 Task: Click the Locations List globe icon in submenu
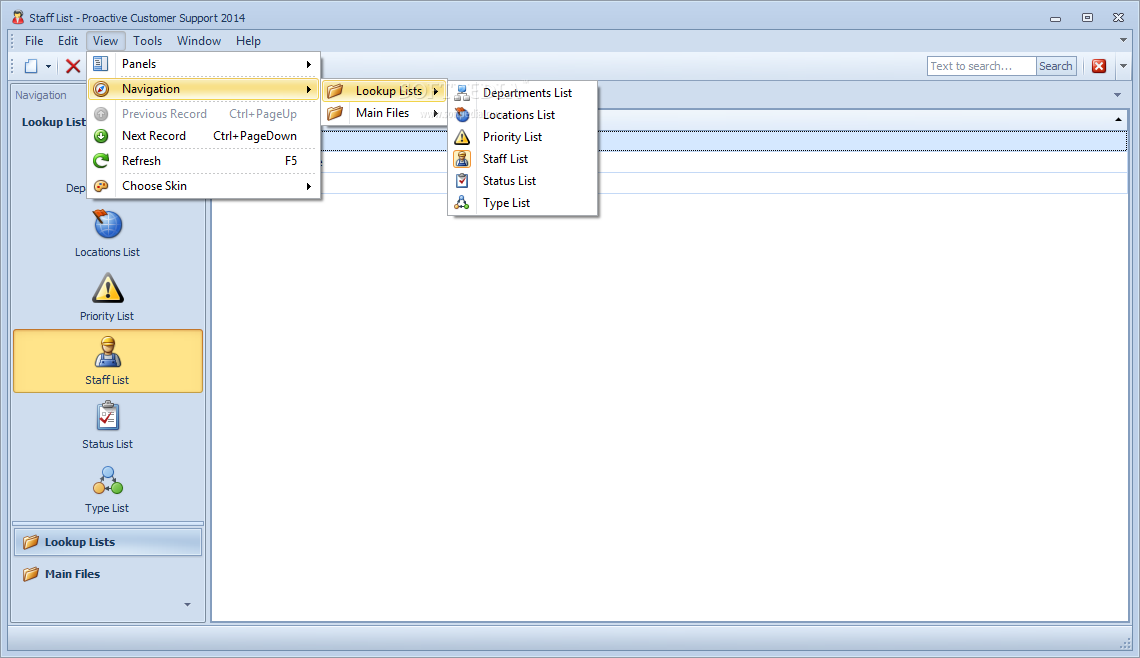click(462, 115)
